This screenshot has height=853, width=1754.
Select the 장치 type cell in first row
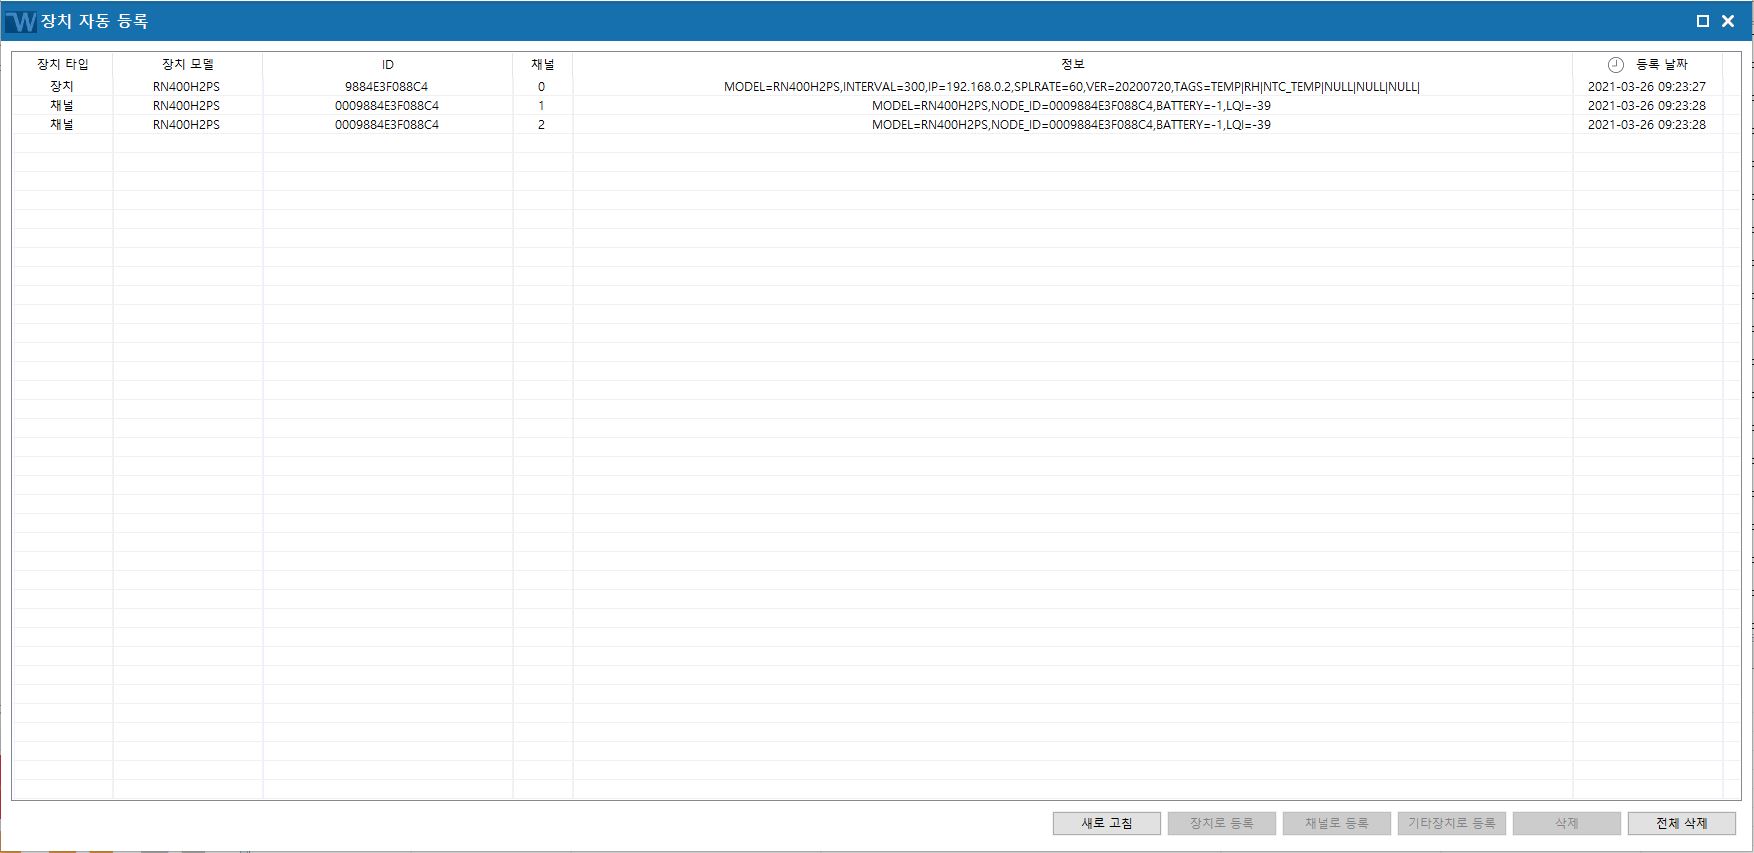pos(62,87)
